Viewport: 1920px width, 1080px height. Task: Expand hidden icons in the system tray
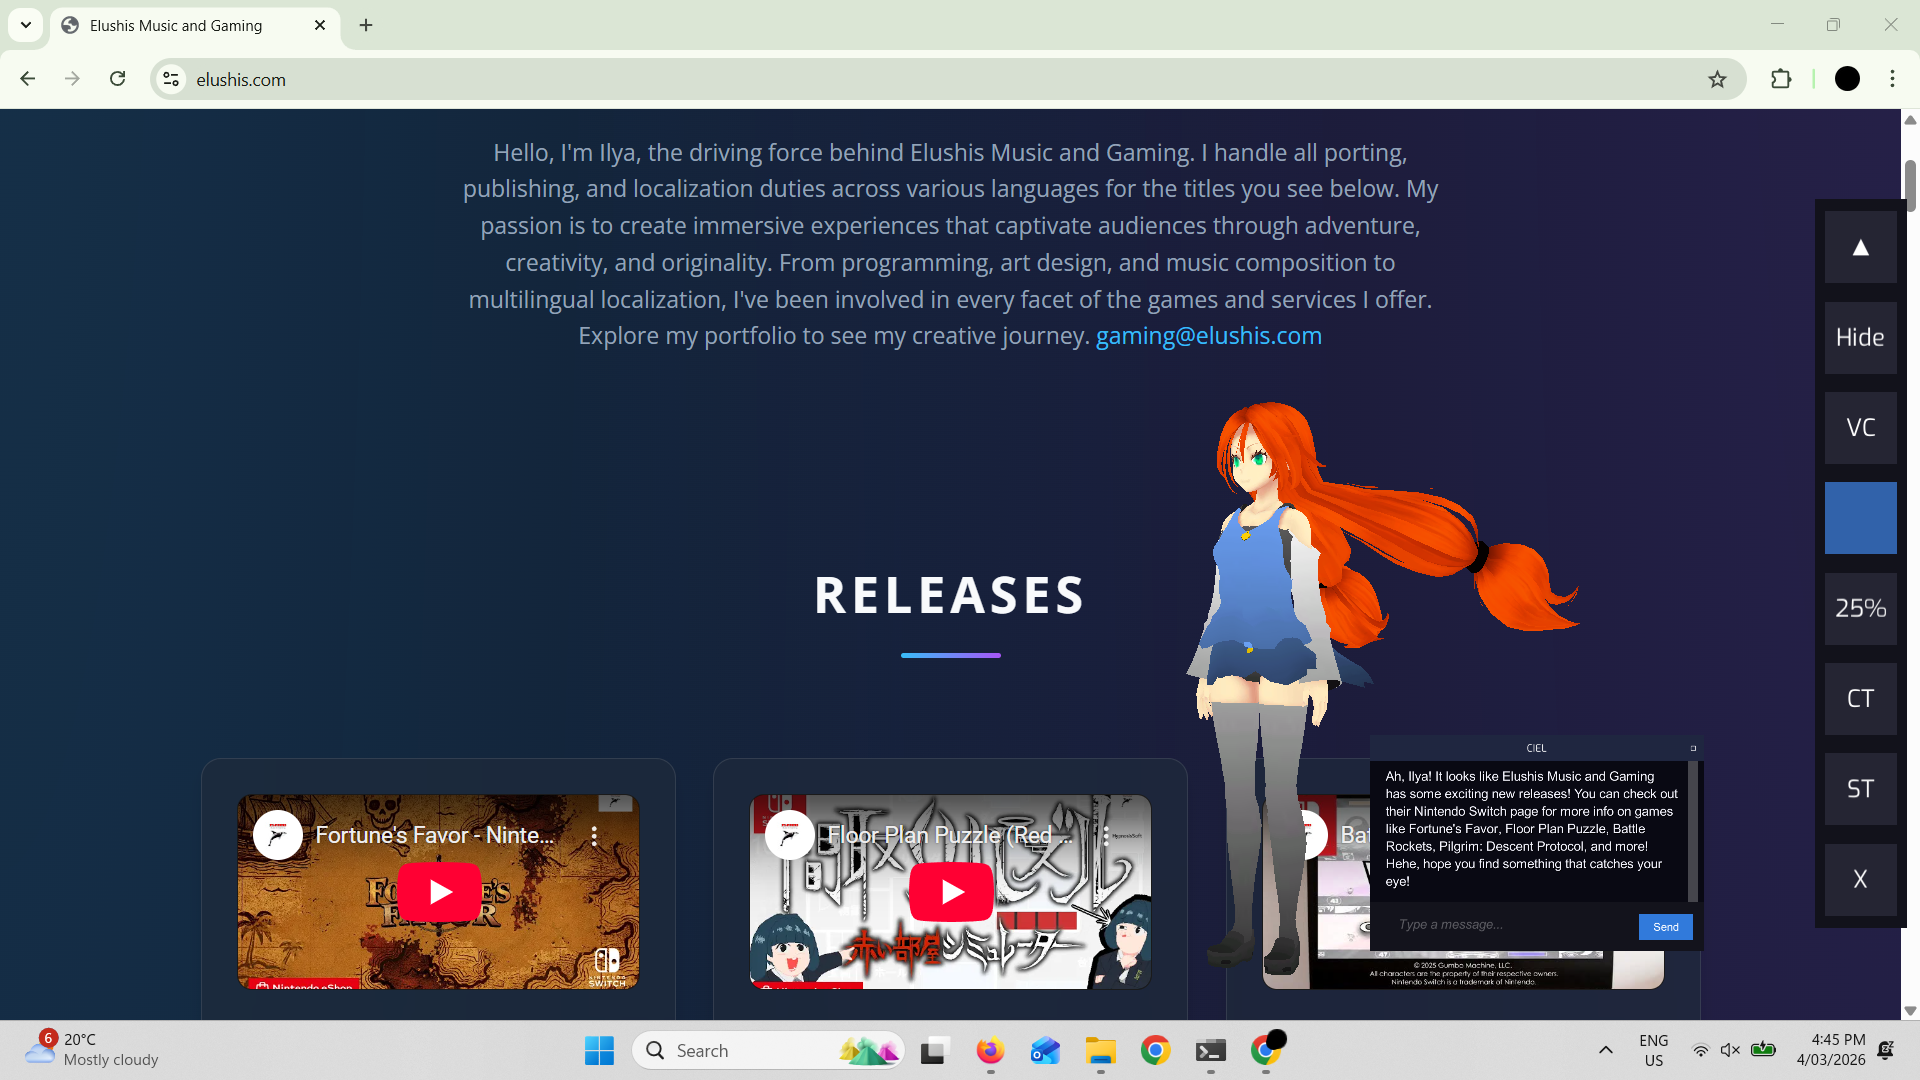pyautogui.click(x=1607, y=1050)
